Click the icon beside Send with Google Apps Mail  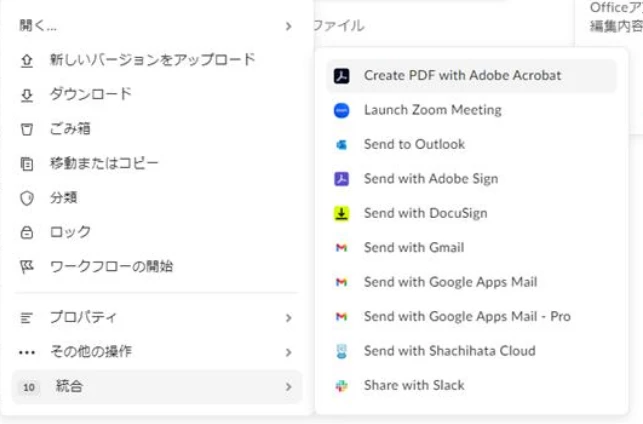click(341, 282)
